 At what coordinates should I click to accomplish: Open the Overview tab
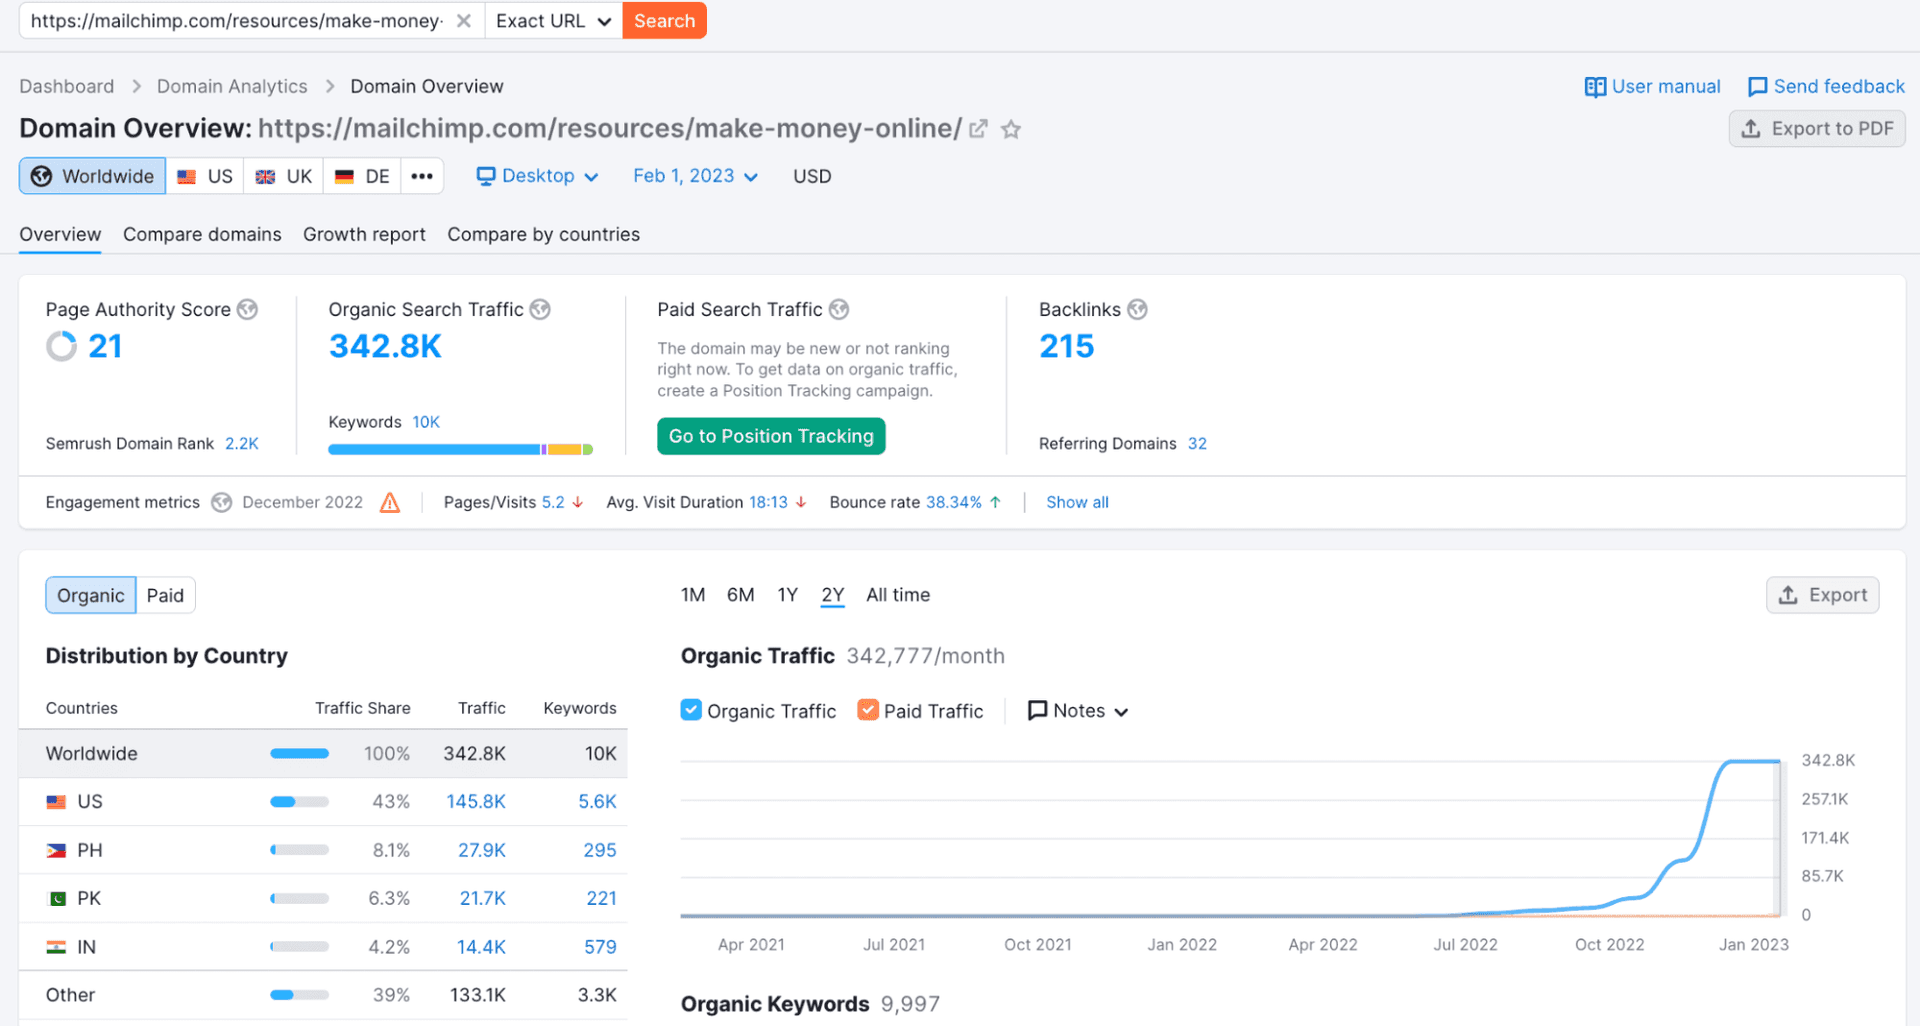click(x=60, y=234)
